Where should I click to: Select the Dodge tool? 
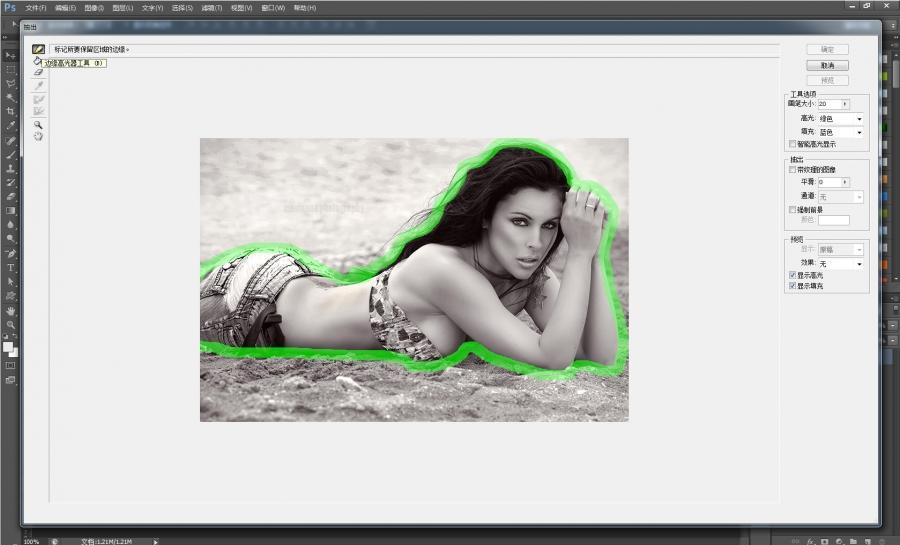(x=10, y=239)
